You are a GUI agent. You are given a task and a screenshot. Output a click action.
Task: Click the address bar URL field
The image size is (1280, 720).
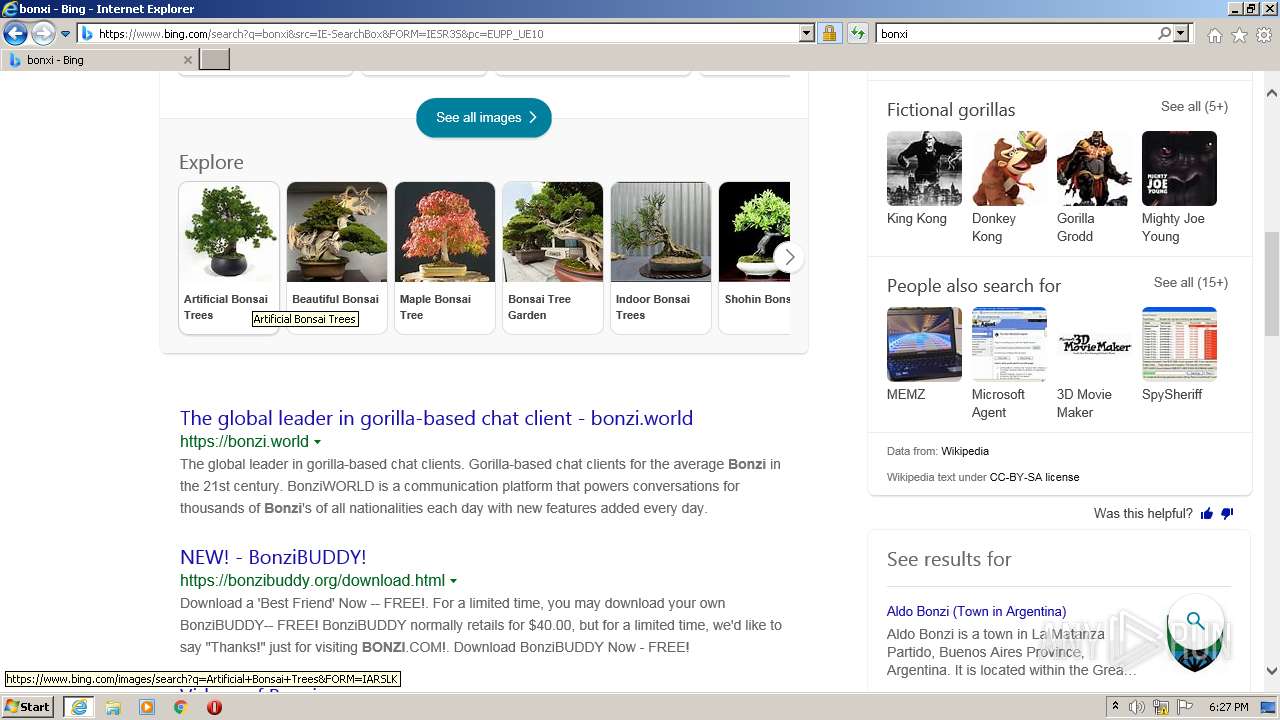(x=447, y=34)
